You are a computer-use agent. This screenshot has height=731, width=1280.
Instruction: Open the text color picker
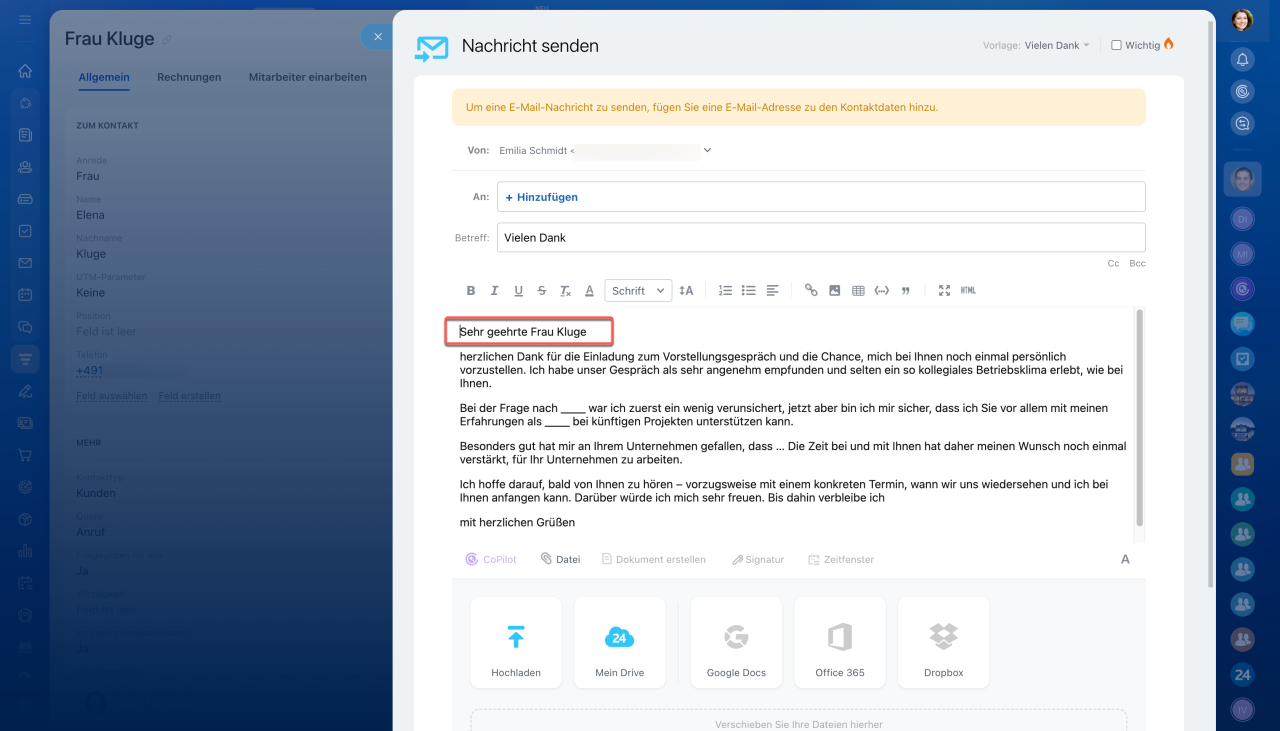[x=590, y=291]
